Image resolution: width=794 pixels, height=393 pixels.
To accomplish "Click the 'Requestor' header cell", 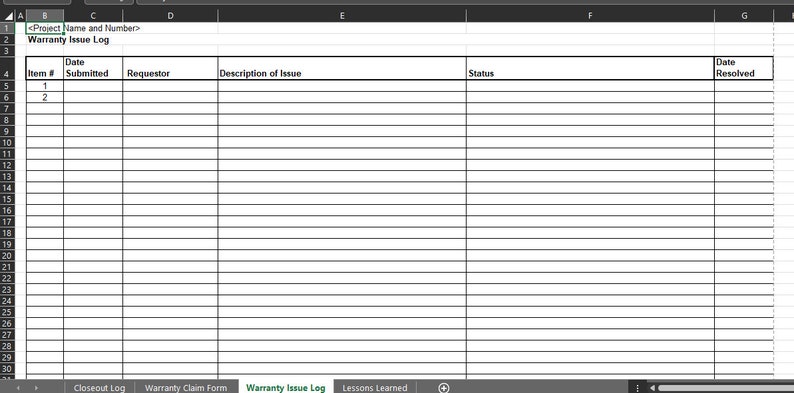I will point(170,68).
